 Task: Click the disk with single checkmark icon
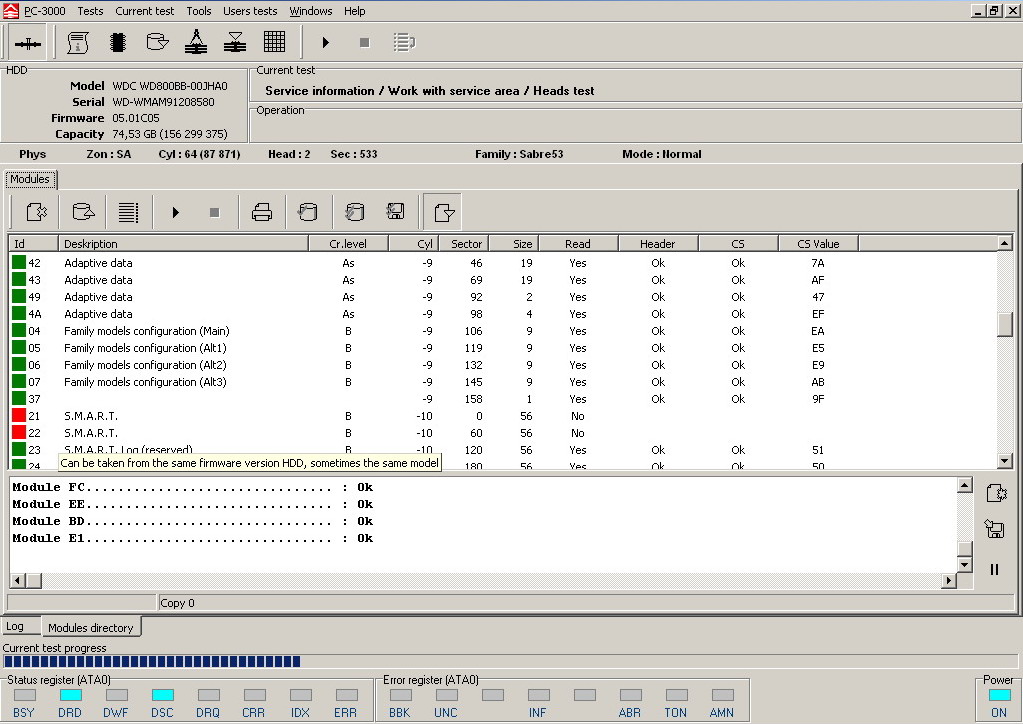coord(308,212)
